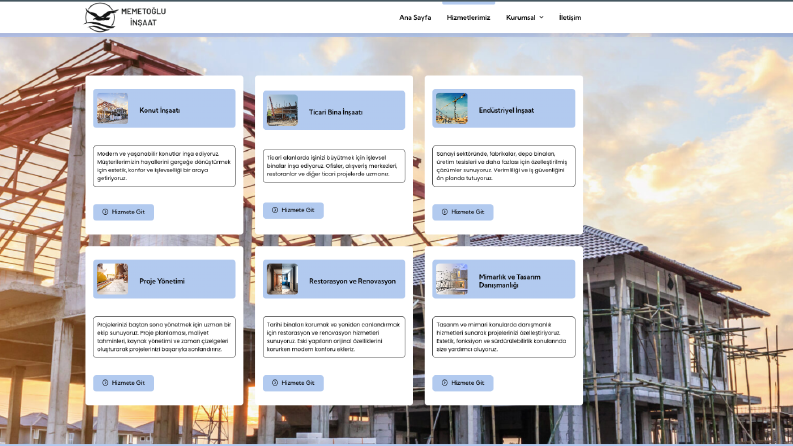Click the MEMETOĞLU İNŞAAT brand name text
This screenshot has width=793, height=446.
[x=144, y=17]
